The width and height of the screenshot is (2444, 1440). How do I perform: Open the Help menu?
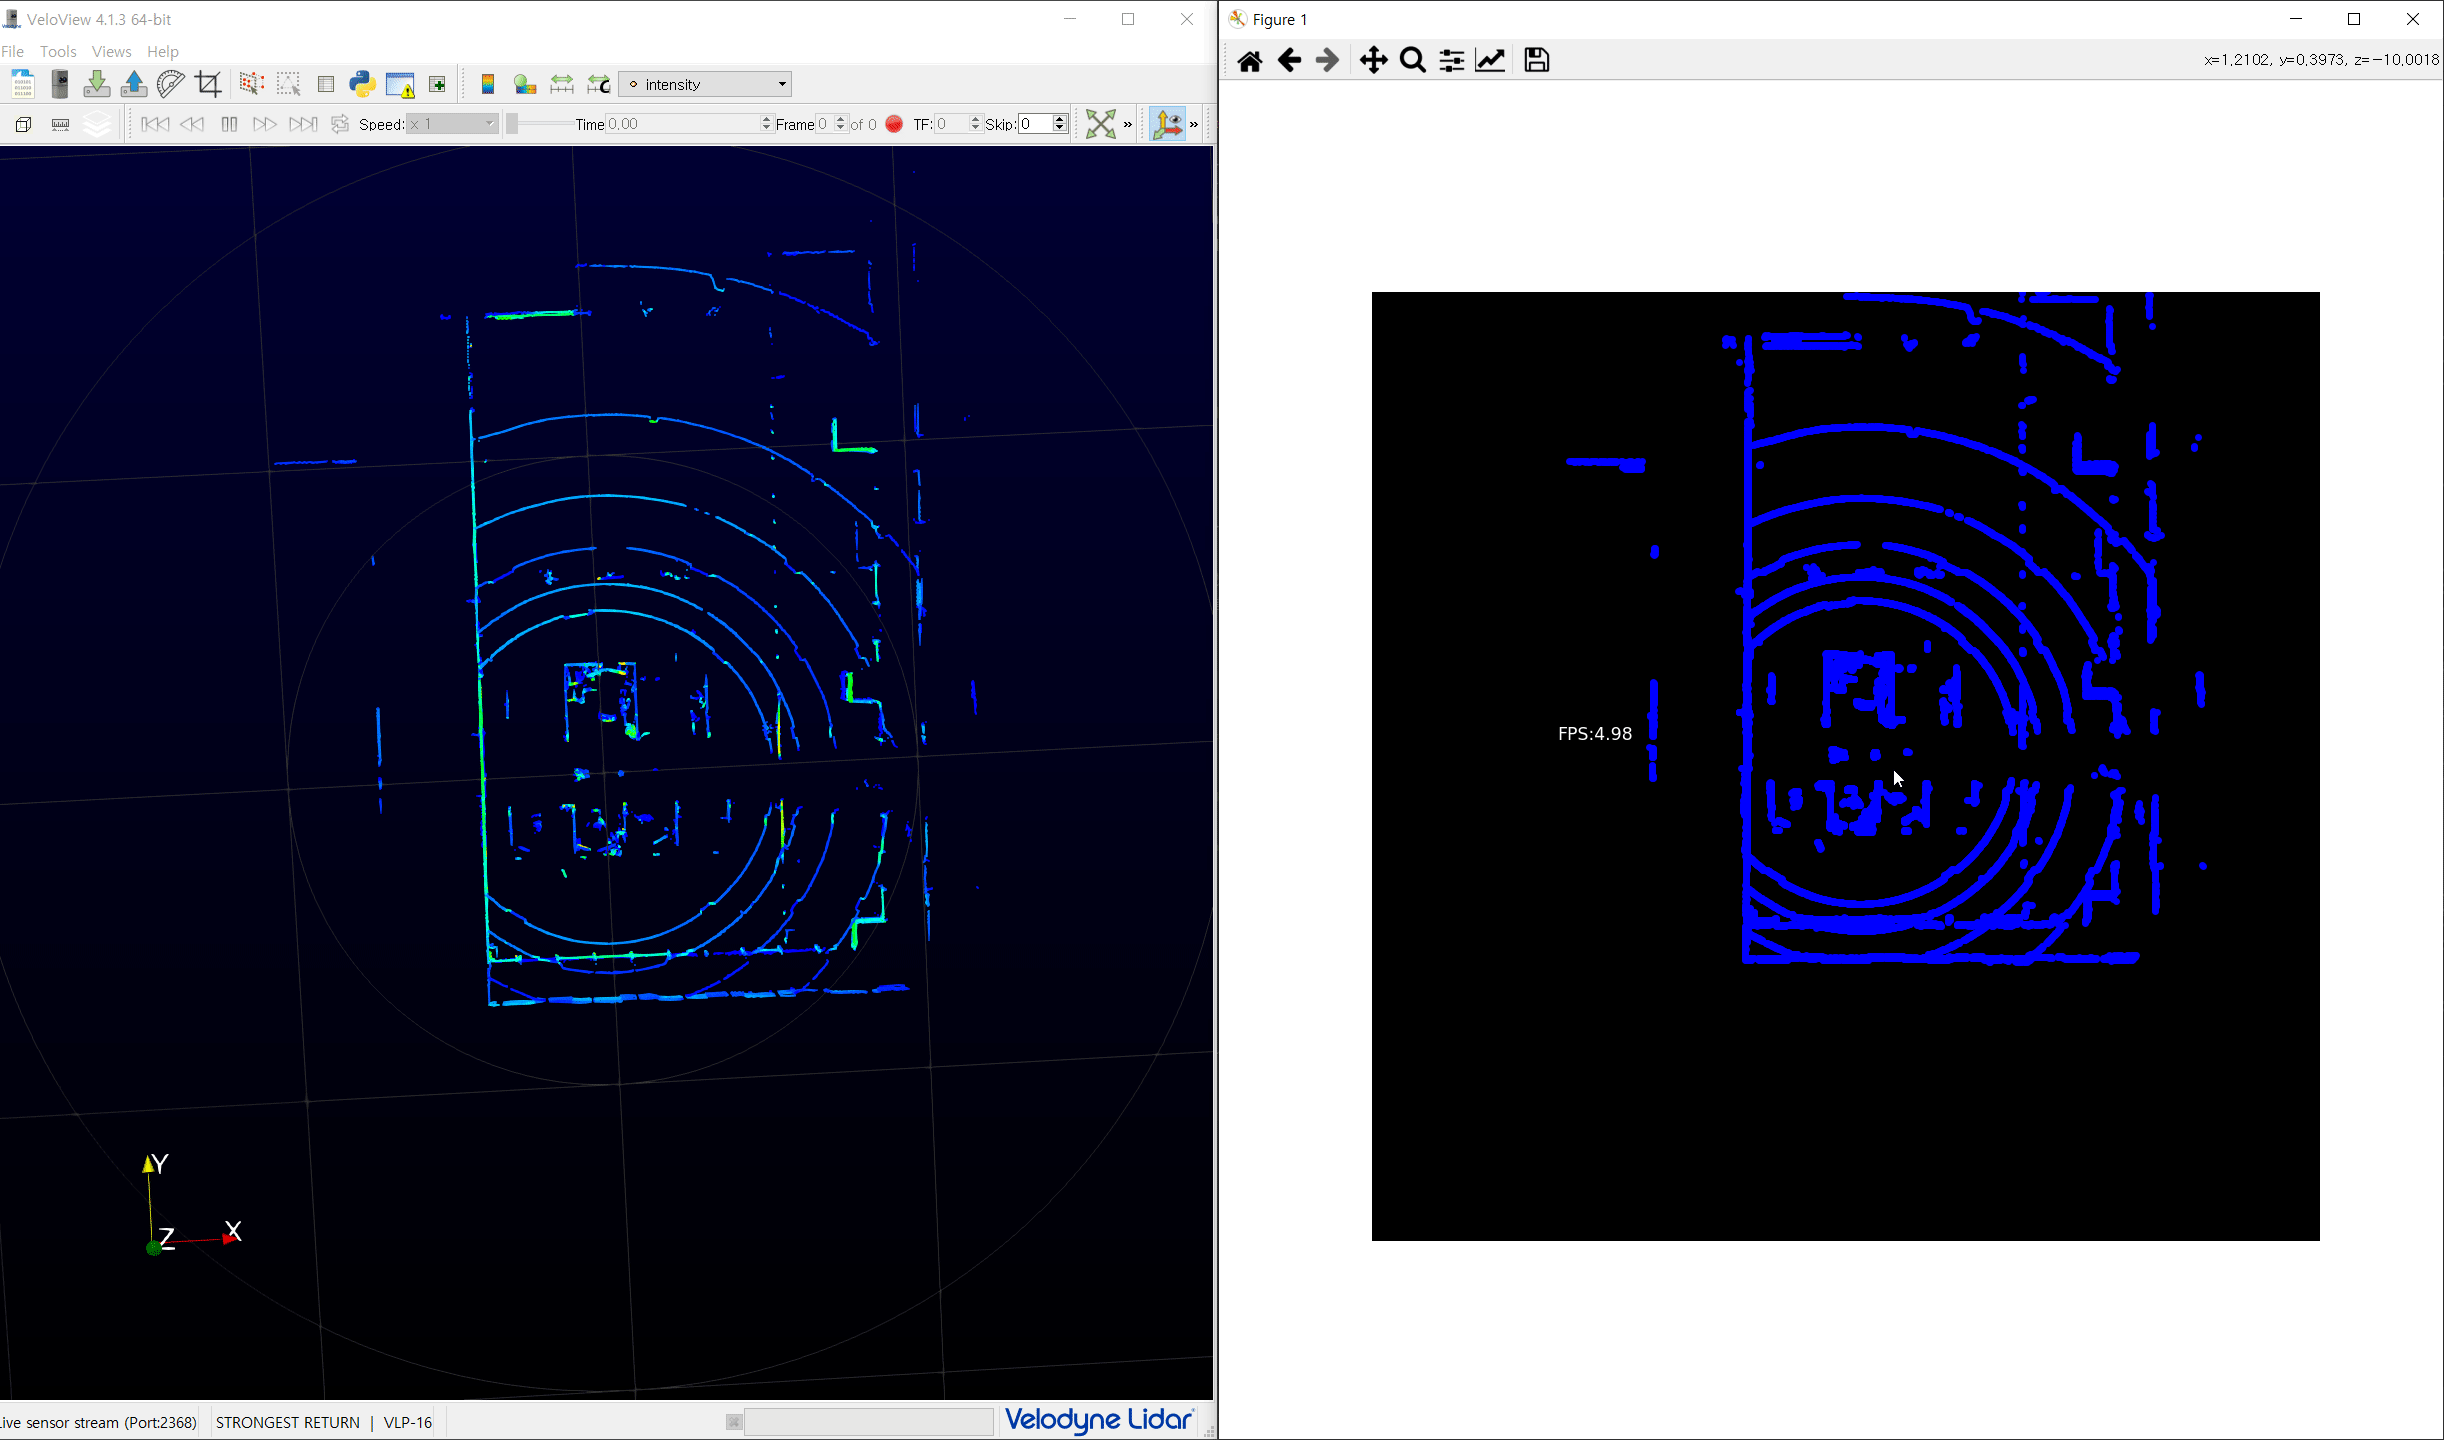point(163,51)
